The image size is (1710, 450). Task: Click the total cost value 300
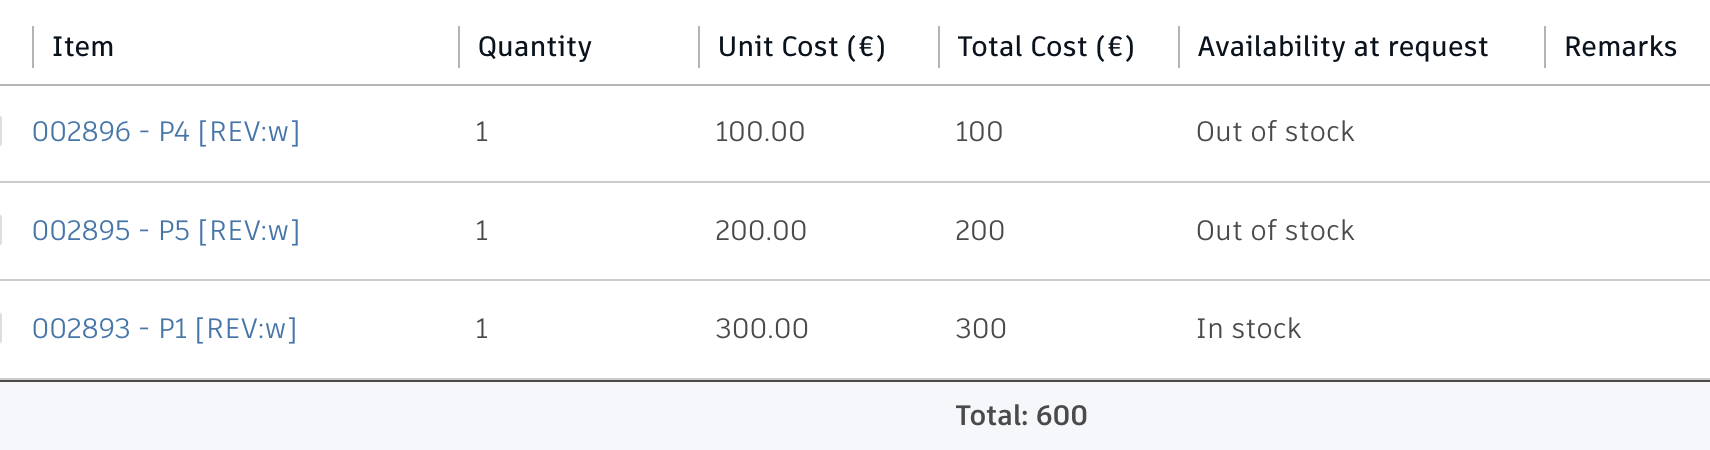coord(981,329)
